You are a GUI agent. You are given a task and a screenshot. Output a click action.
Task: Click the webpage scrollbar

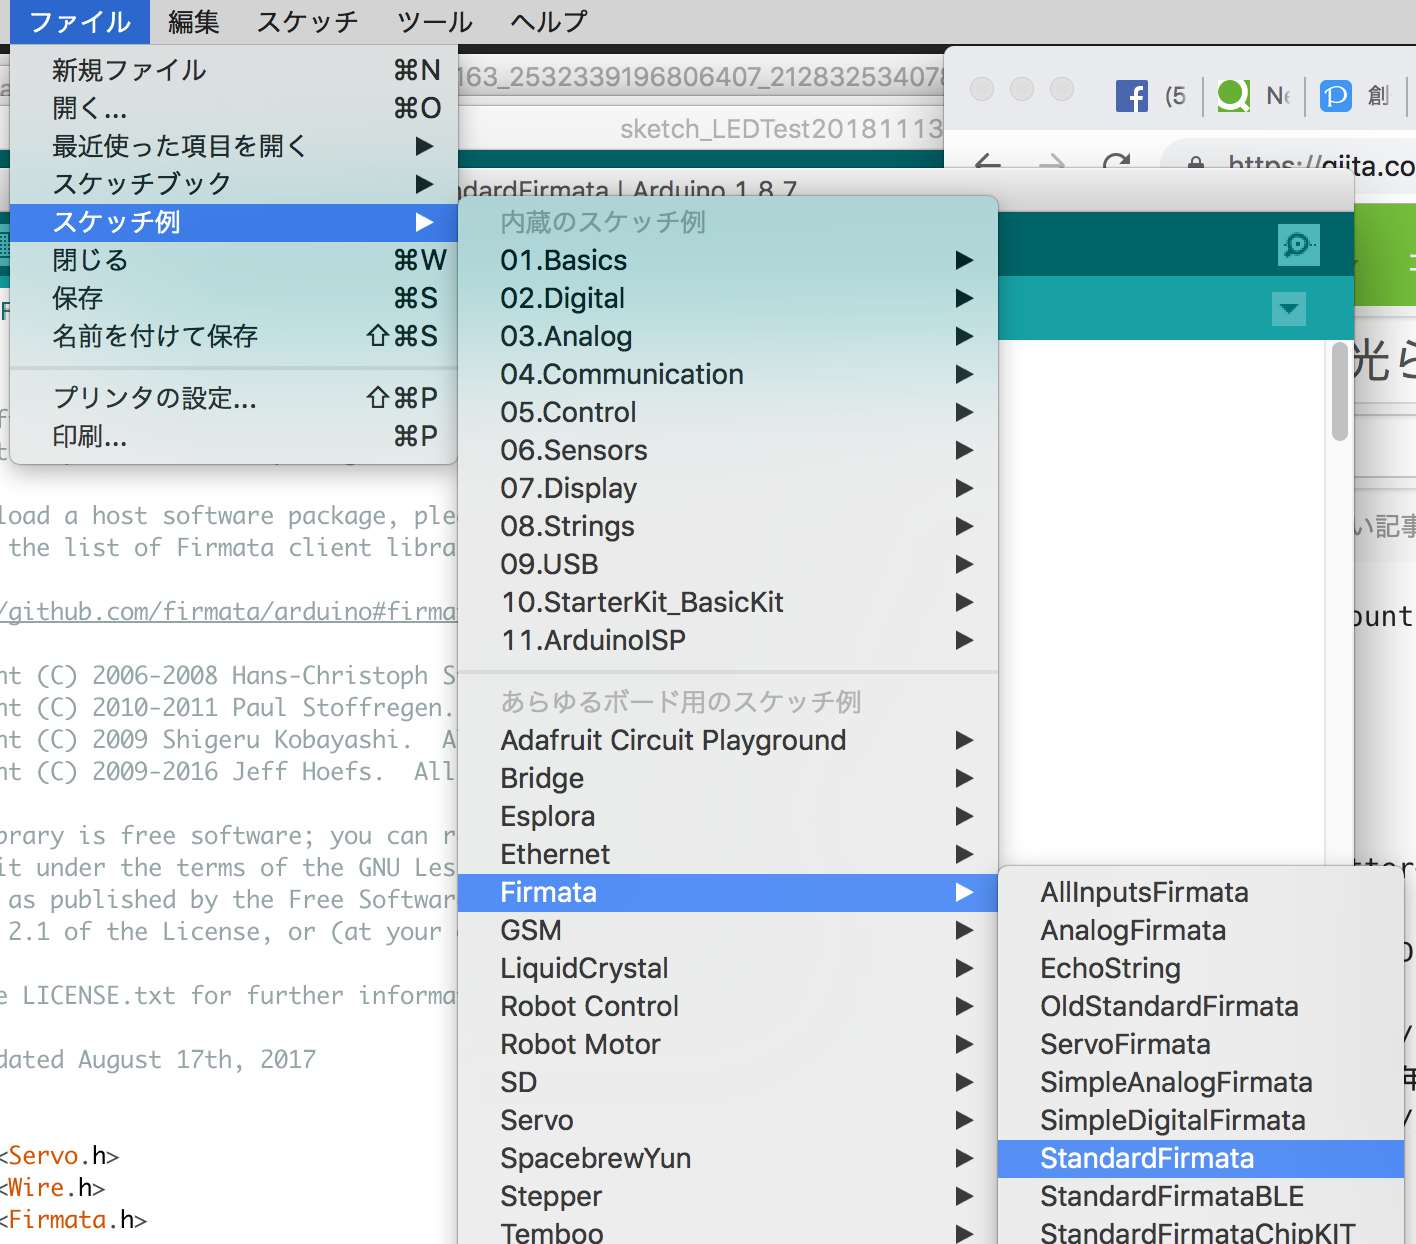tap(1339, 390)
